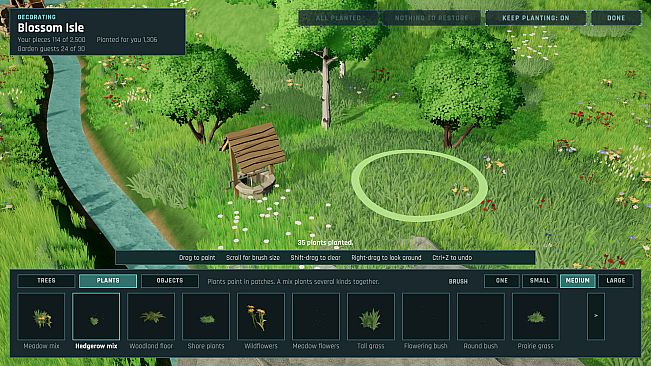This screenshot has width=651, height=366.
Task: Choose the Prairie grass tile
Action: (536, 317)
